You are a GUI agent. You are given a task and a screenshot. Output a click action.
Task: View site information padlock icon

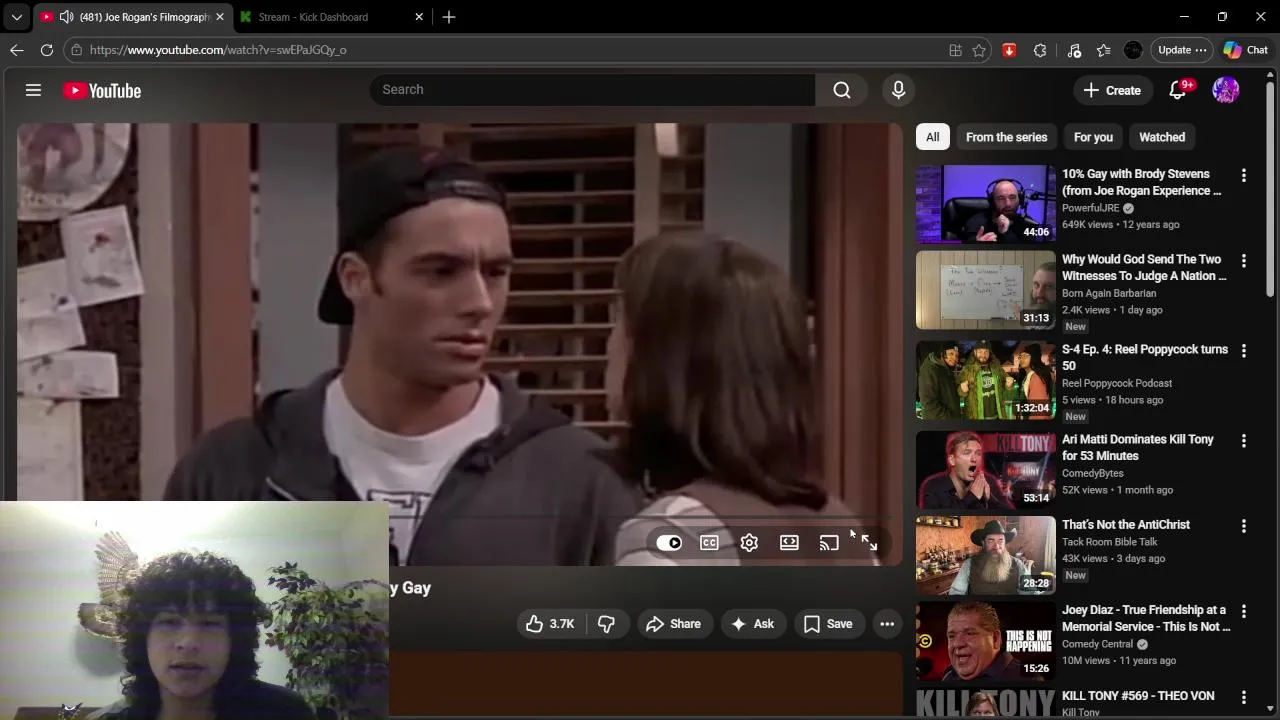(76, 50)
